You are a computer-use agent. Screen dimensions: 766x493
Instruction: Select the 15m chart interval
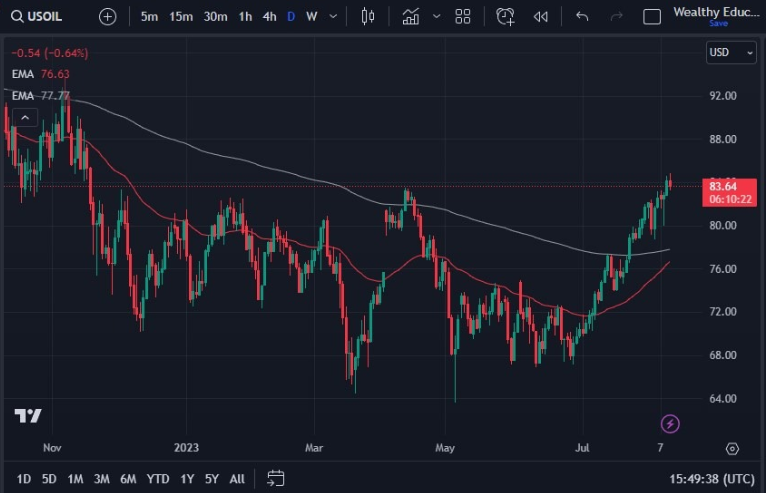pyautogui.click(x=181, y=16)
